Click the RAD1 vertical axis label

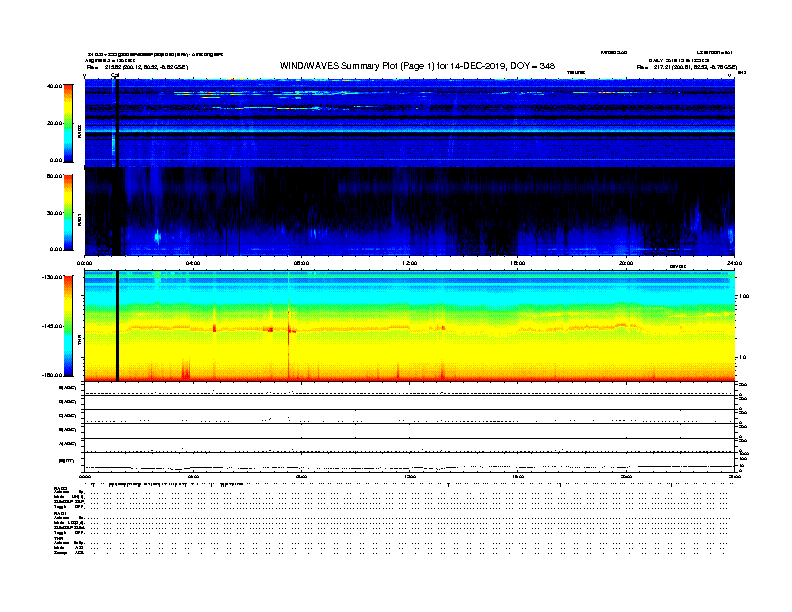point(79,219)
